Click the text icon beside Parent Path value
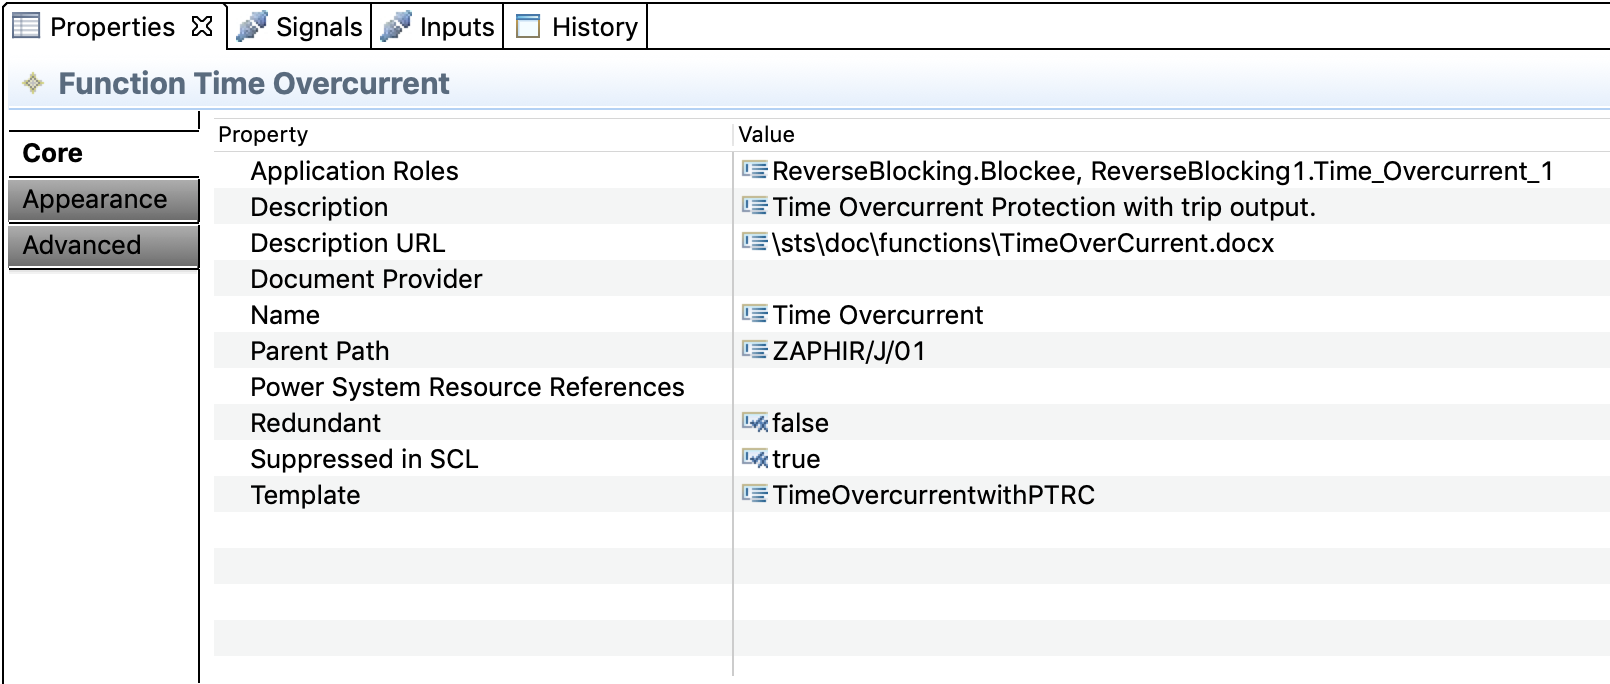The height and width of the screenshot is (684, 1610). [x=754, y=351]
